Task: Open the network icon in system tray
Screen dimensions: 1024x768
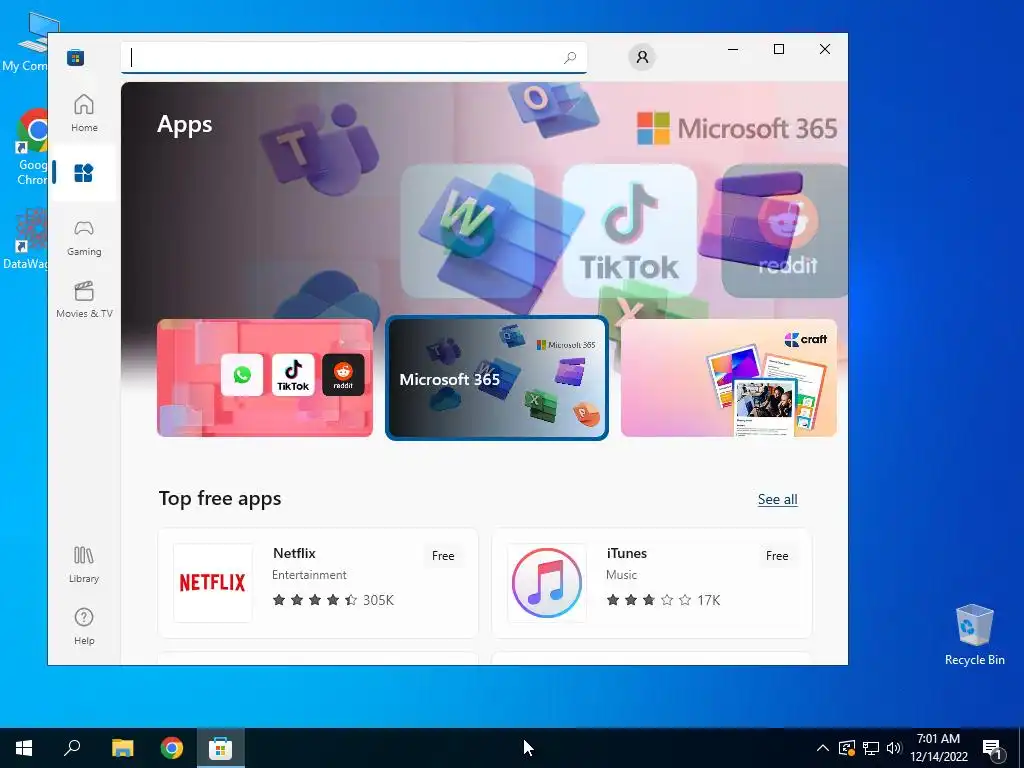Action: 871,748
